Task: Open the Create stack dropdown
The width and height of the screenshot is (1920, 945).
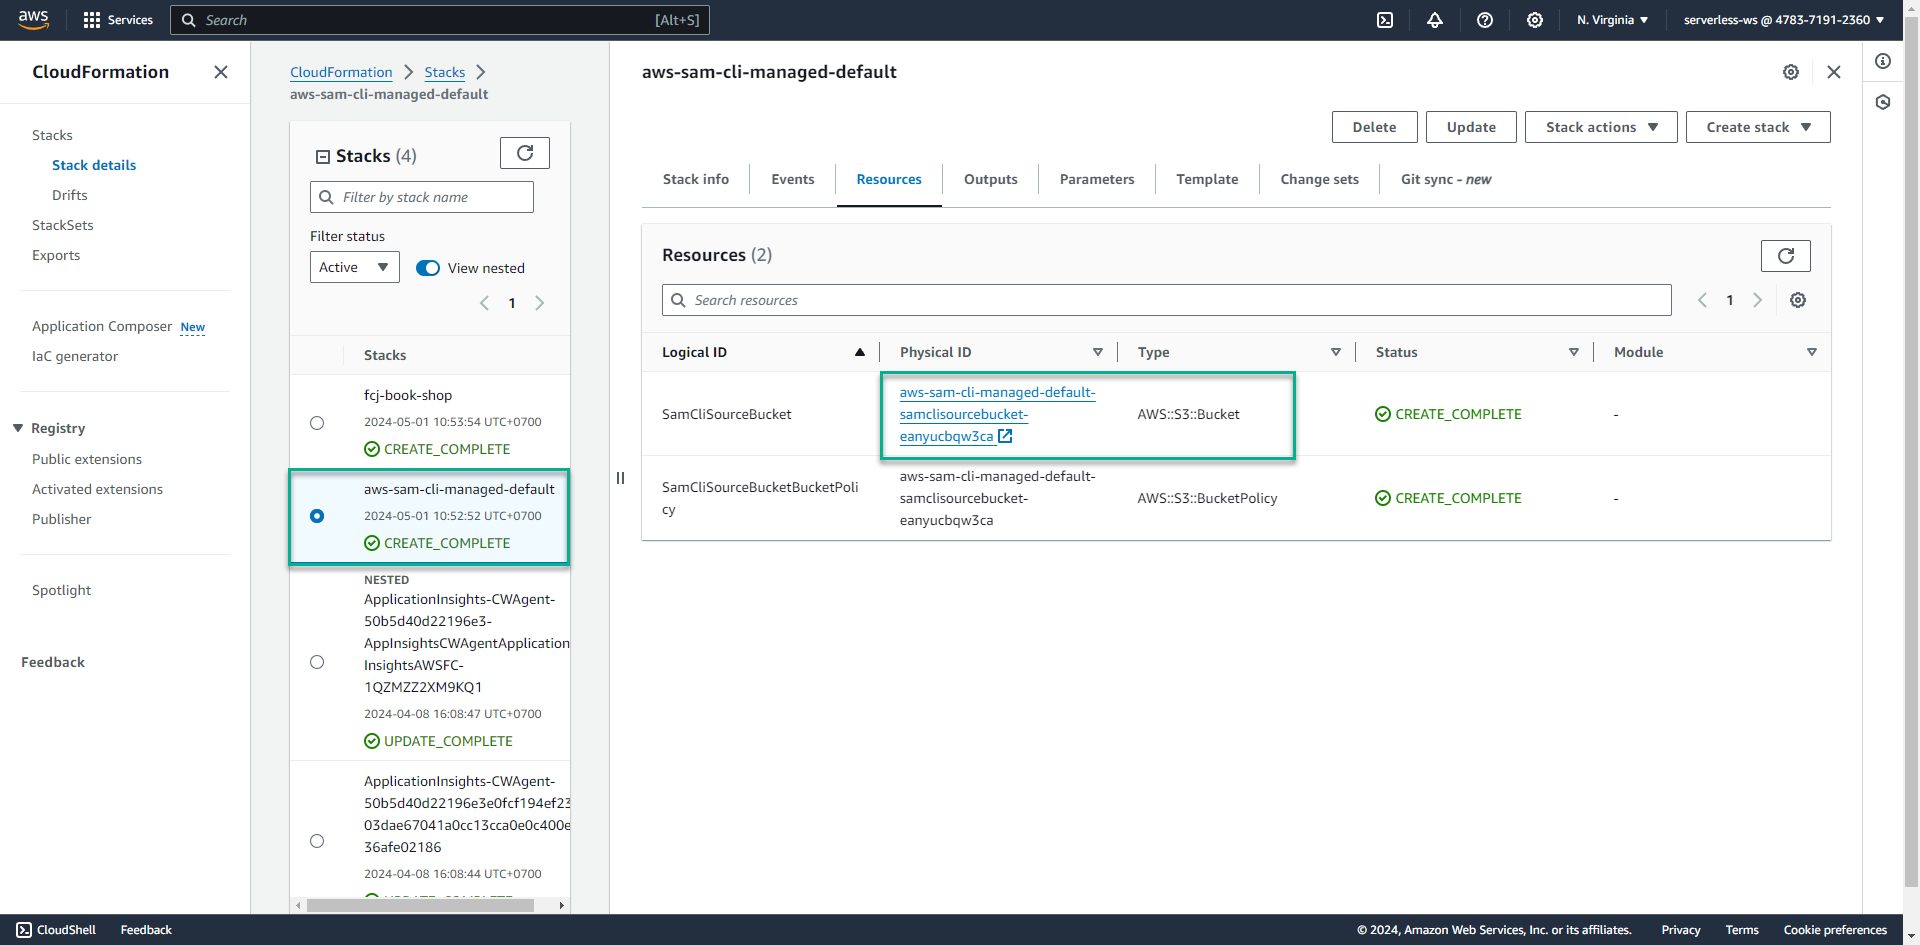Action: click(1758, 127)
